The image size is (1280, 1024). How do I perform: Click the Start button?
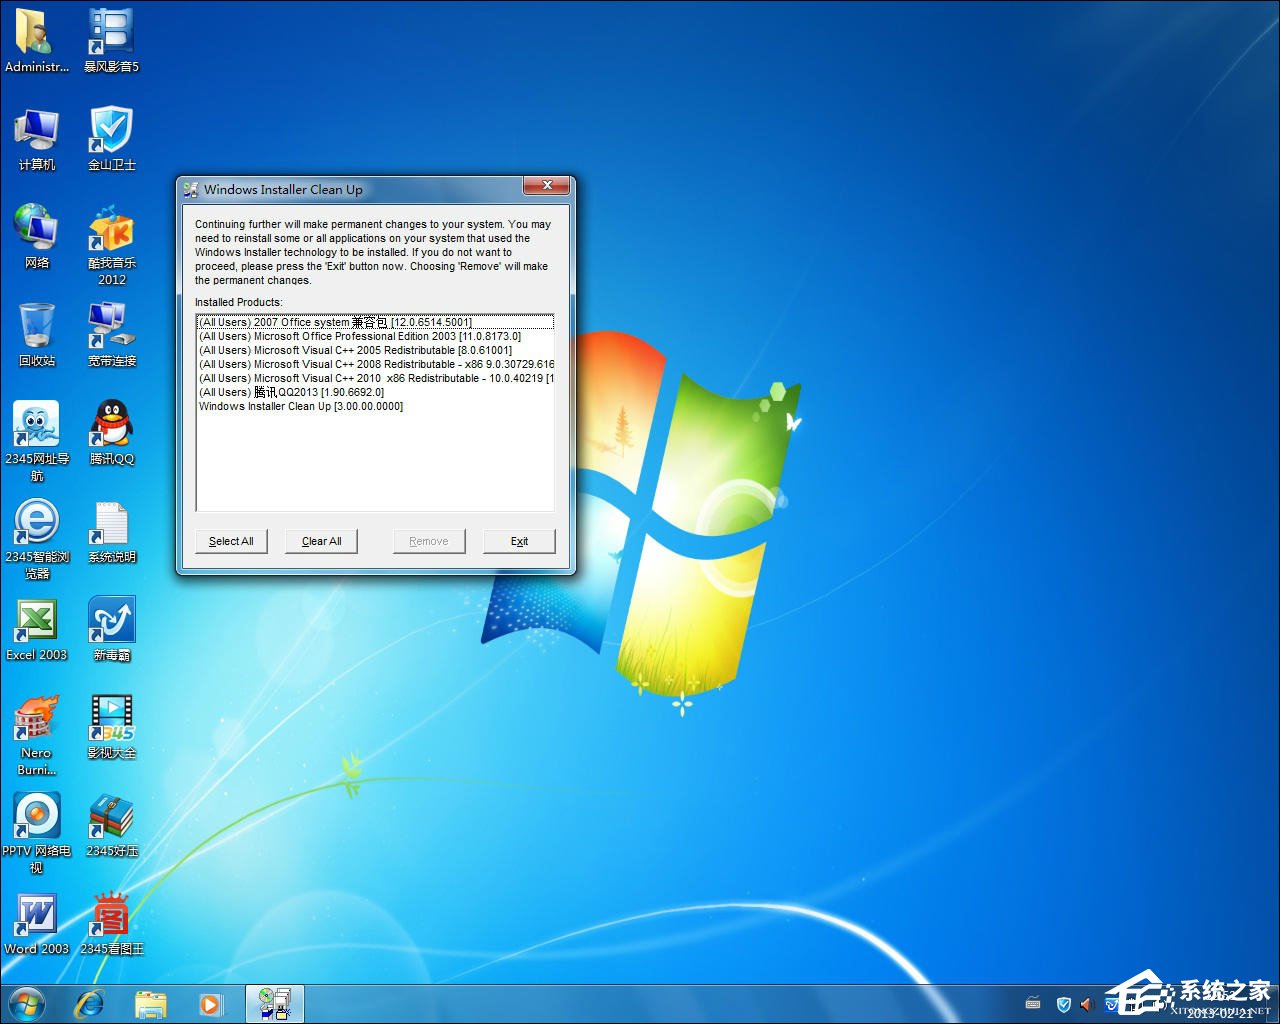(x=25, y=1003)
